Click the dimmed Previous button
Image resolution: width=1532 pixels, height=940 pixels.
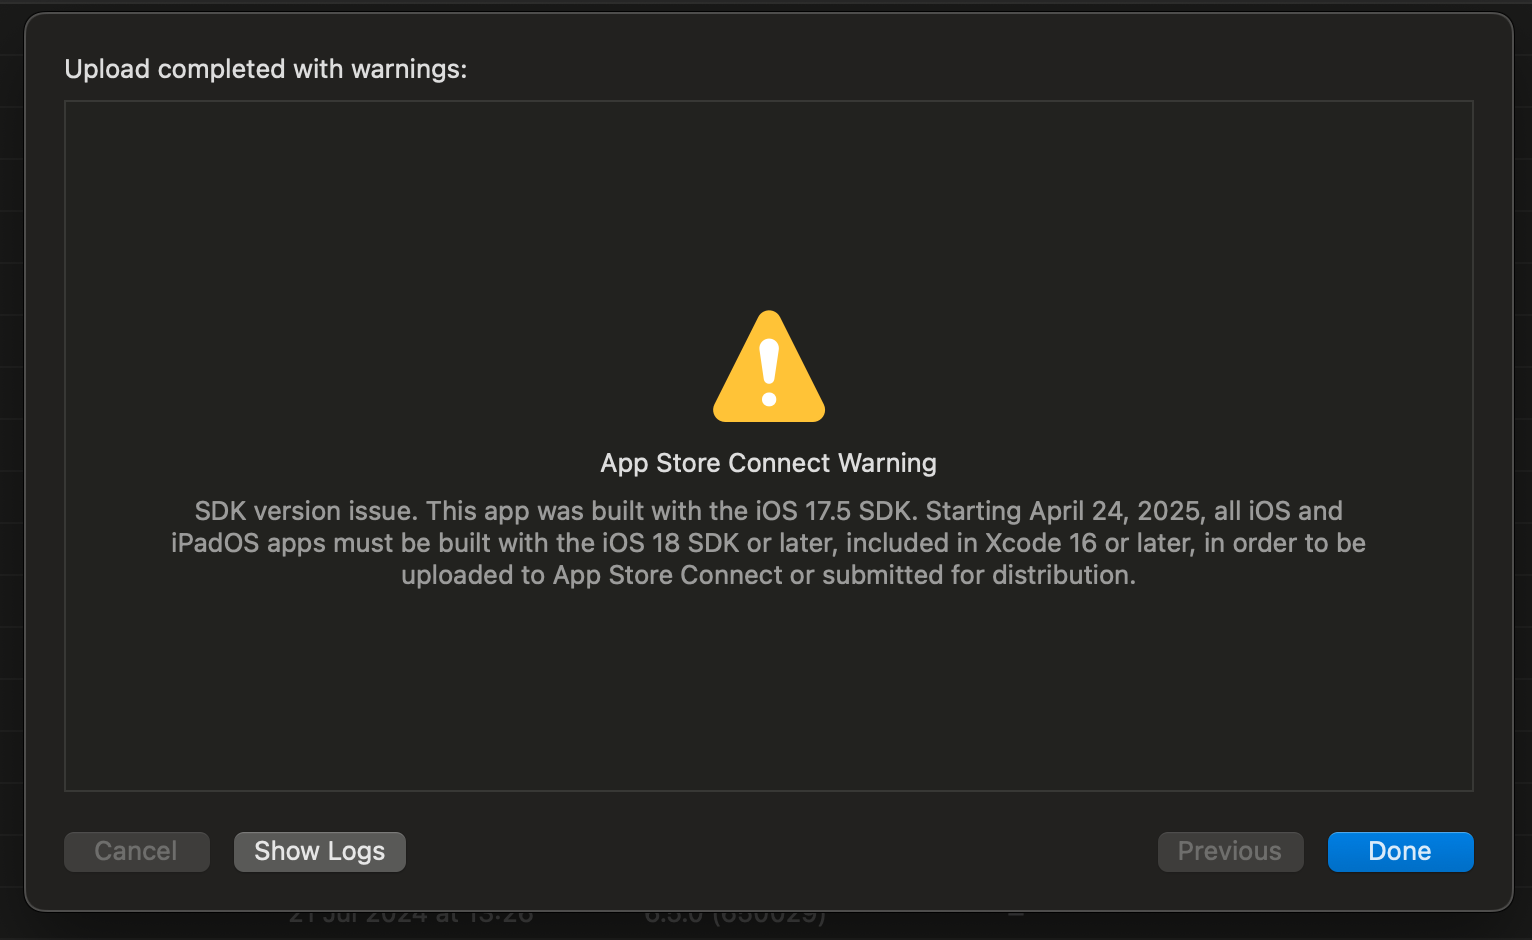[x=1230, y=852]
